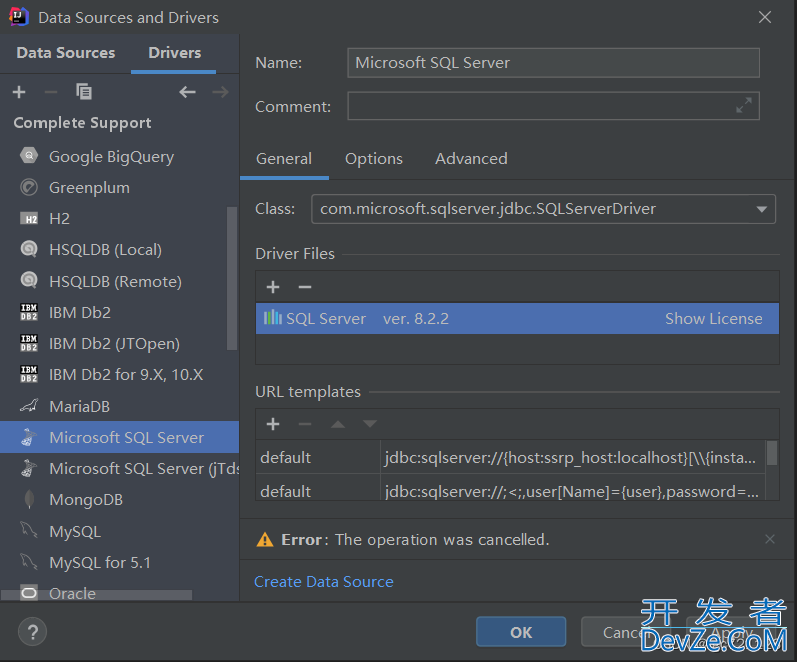Screen dimensions: 797x662
Task: Click the H2 driver icon
Action: pos(29,219)
